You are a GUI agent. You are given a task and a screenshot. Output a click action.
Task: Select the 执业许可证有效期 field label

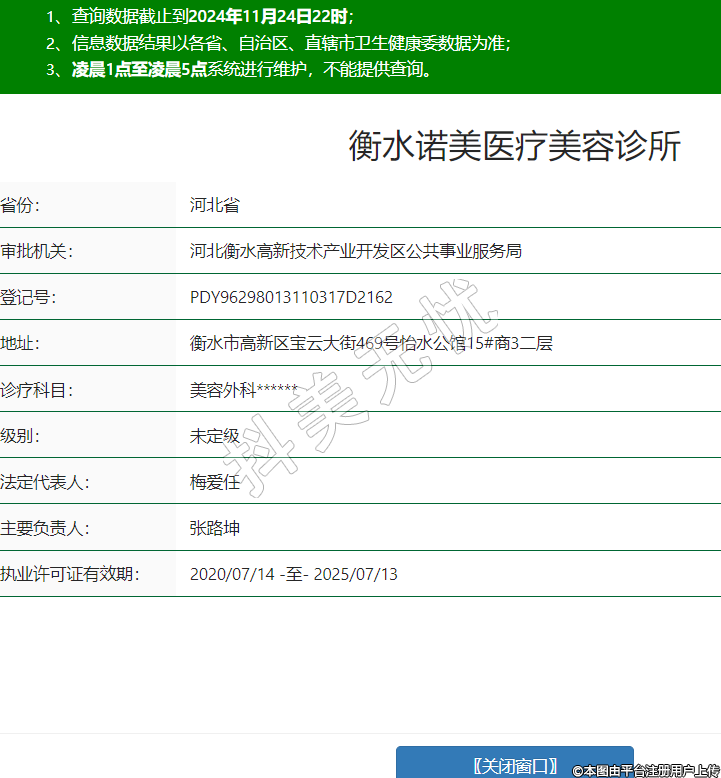pyautogui.click(x=69, y=574)
